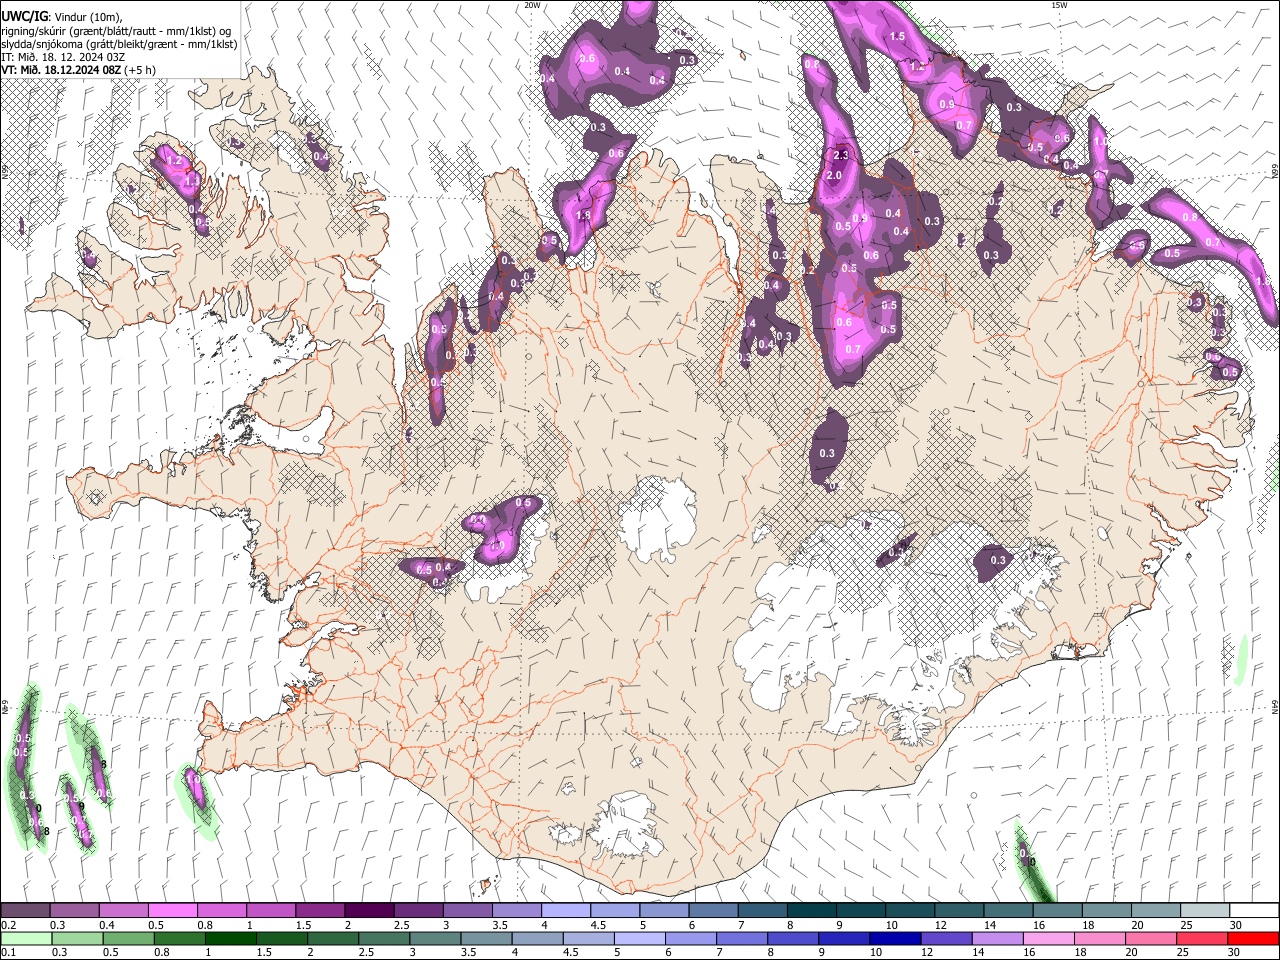Viewport: 1280px width, 960px height.
Task: Click the 2.3 snowfall value on the map
Action: click(841, 155)
